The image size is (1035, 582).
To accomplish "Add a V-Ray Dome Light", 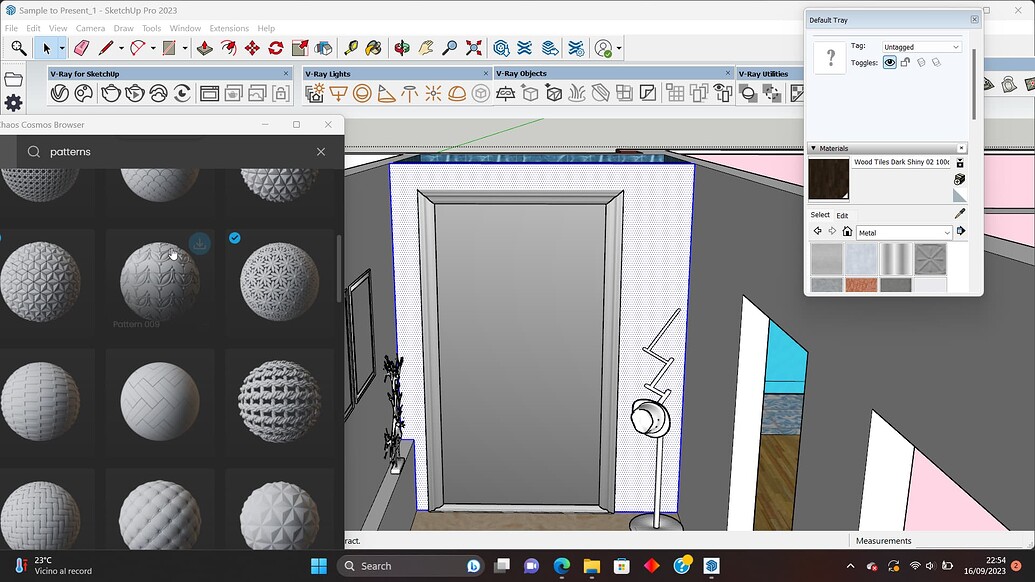I will pyautogui.click(x=458, y=93).
